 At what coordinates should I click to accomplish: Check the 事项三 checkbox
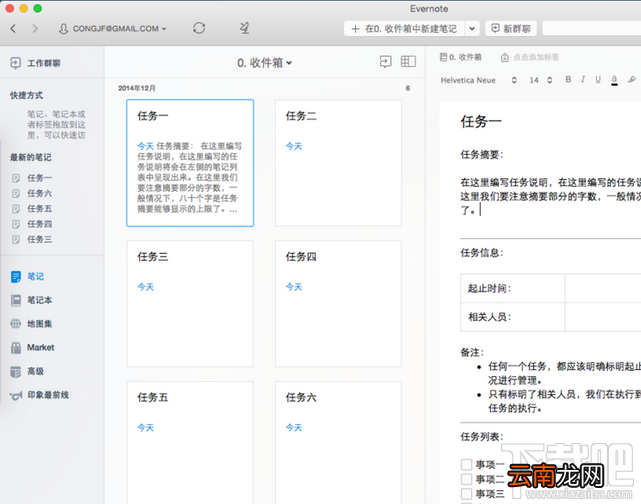click(x=466, y=493)
